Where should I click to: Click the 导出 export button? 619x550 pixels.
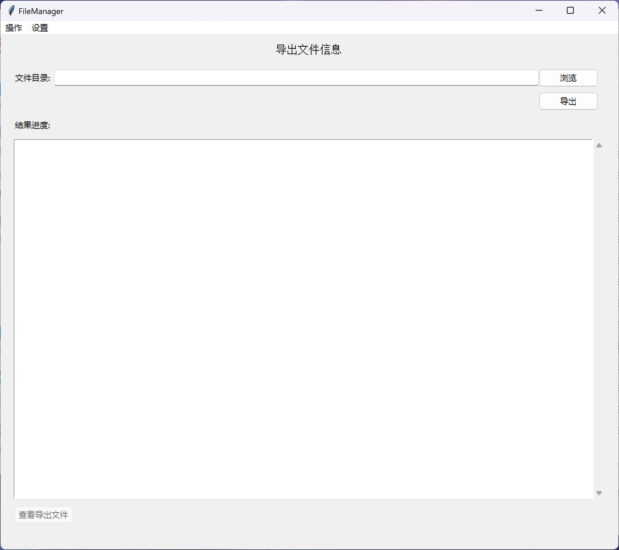coord(568,101)
